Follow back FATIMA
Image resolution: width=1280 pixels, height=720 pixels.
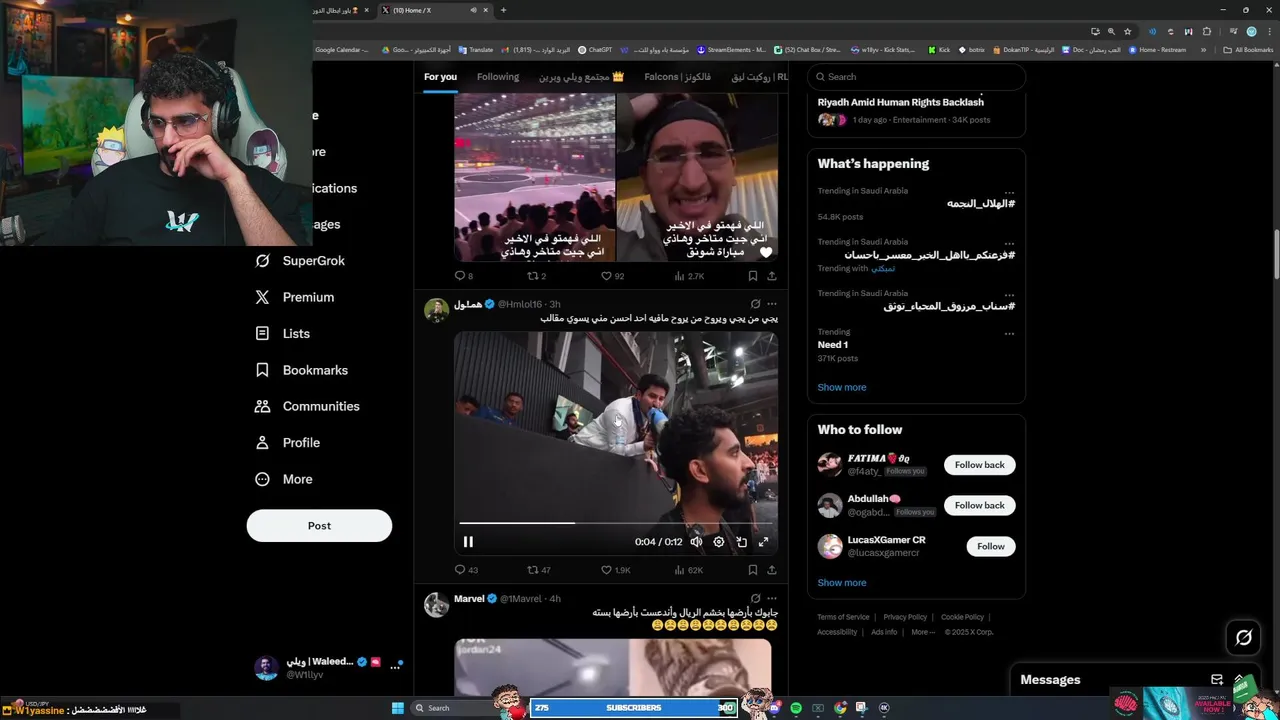(979, 465)
